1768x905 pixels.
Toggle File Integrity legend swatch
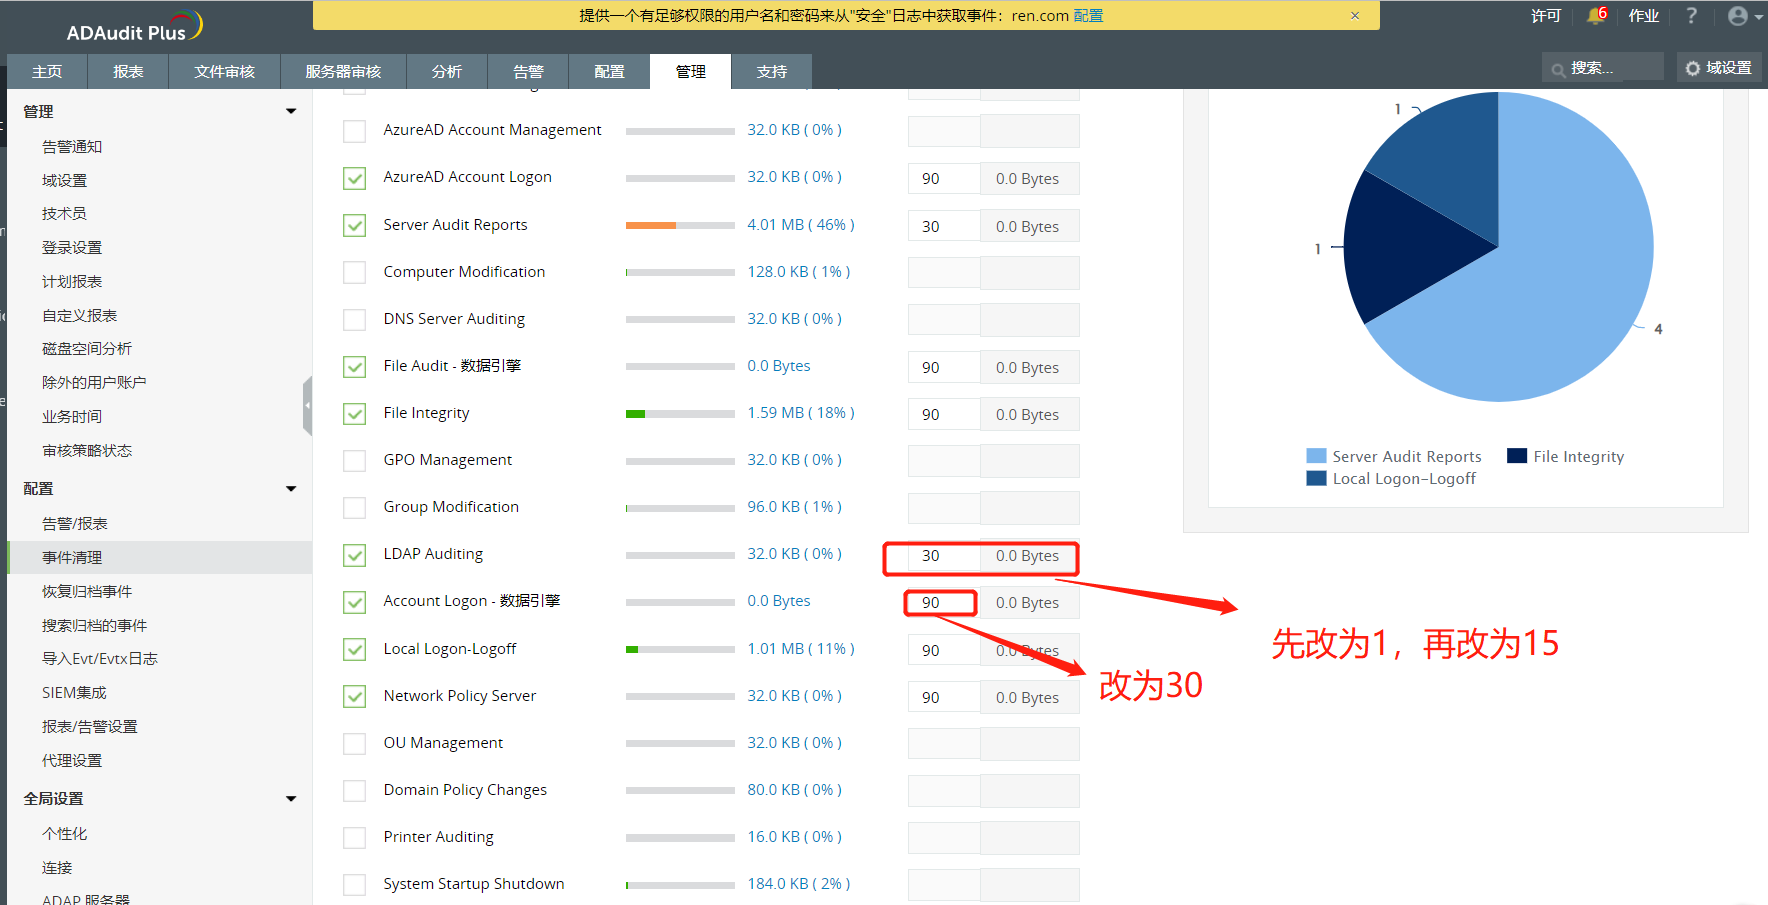[x=1517, y=456]
